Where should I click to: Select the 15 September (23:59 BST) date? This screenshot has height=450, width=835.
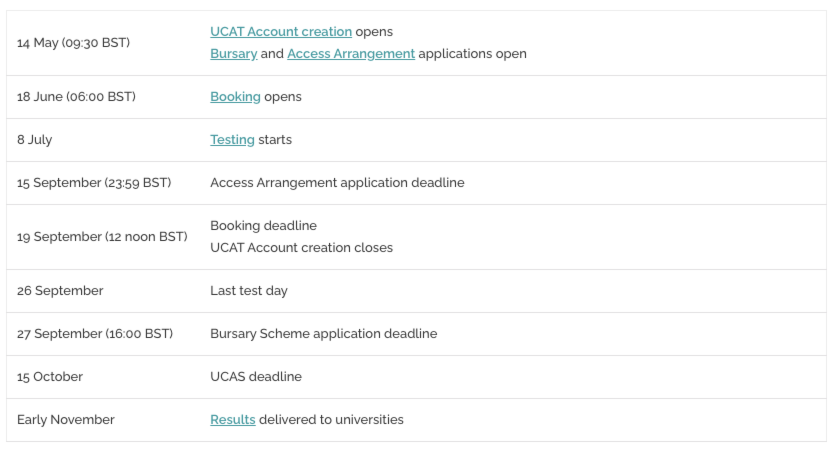(94, 183)
